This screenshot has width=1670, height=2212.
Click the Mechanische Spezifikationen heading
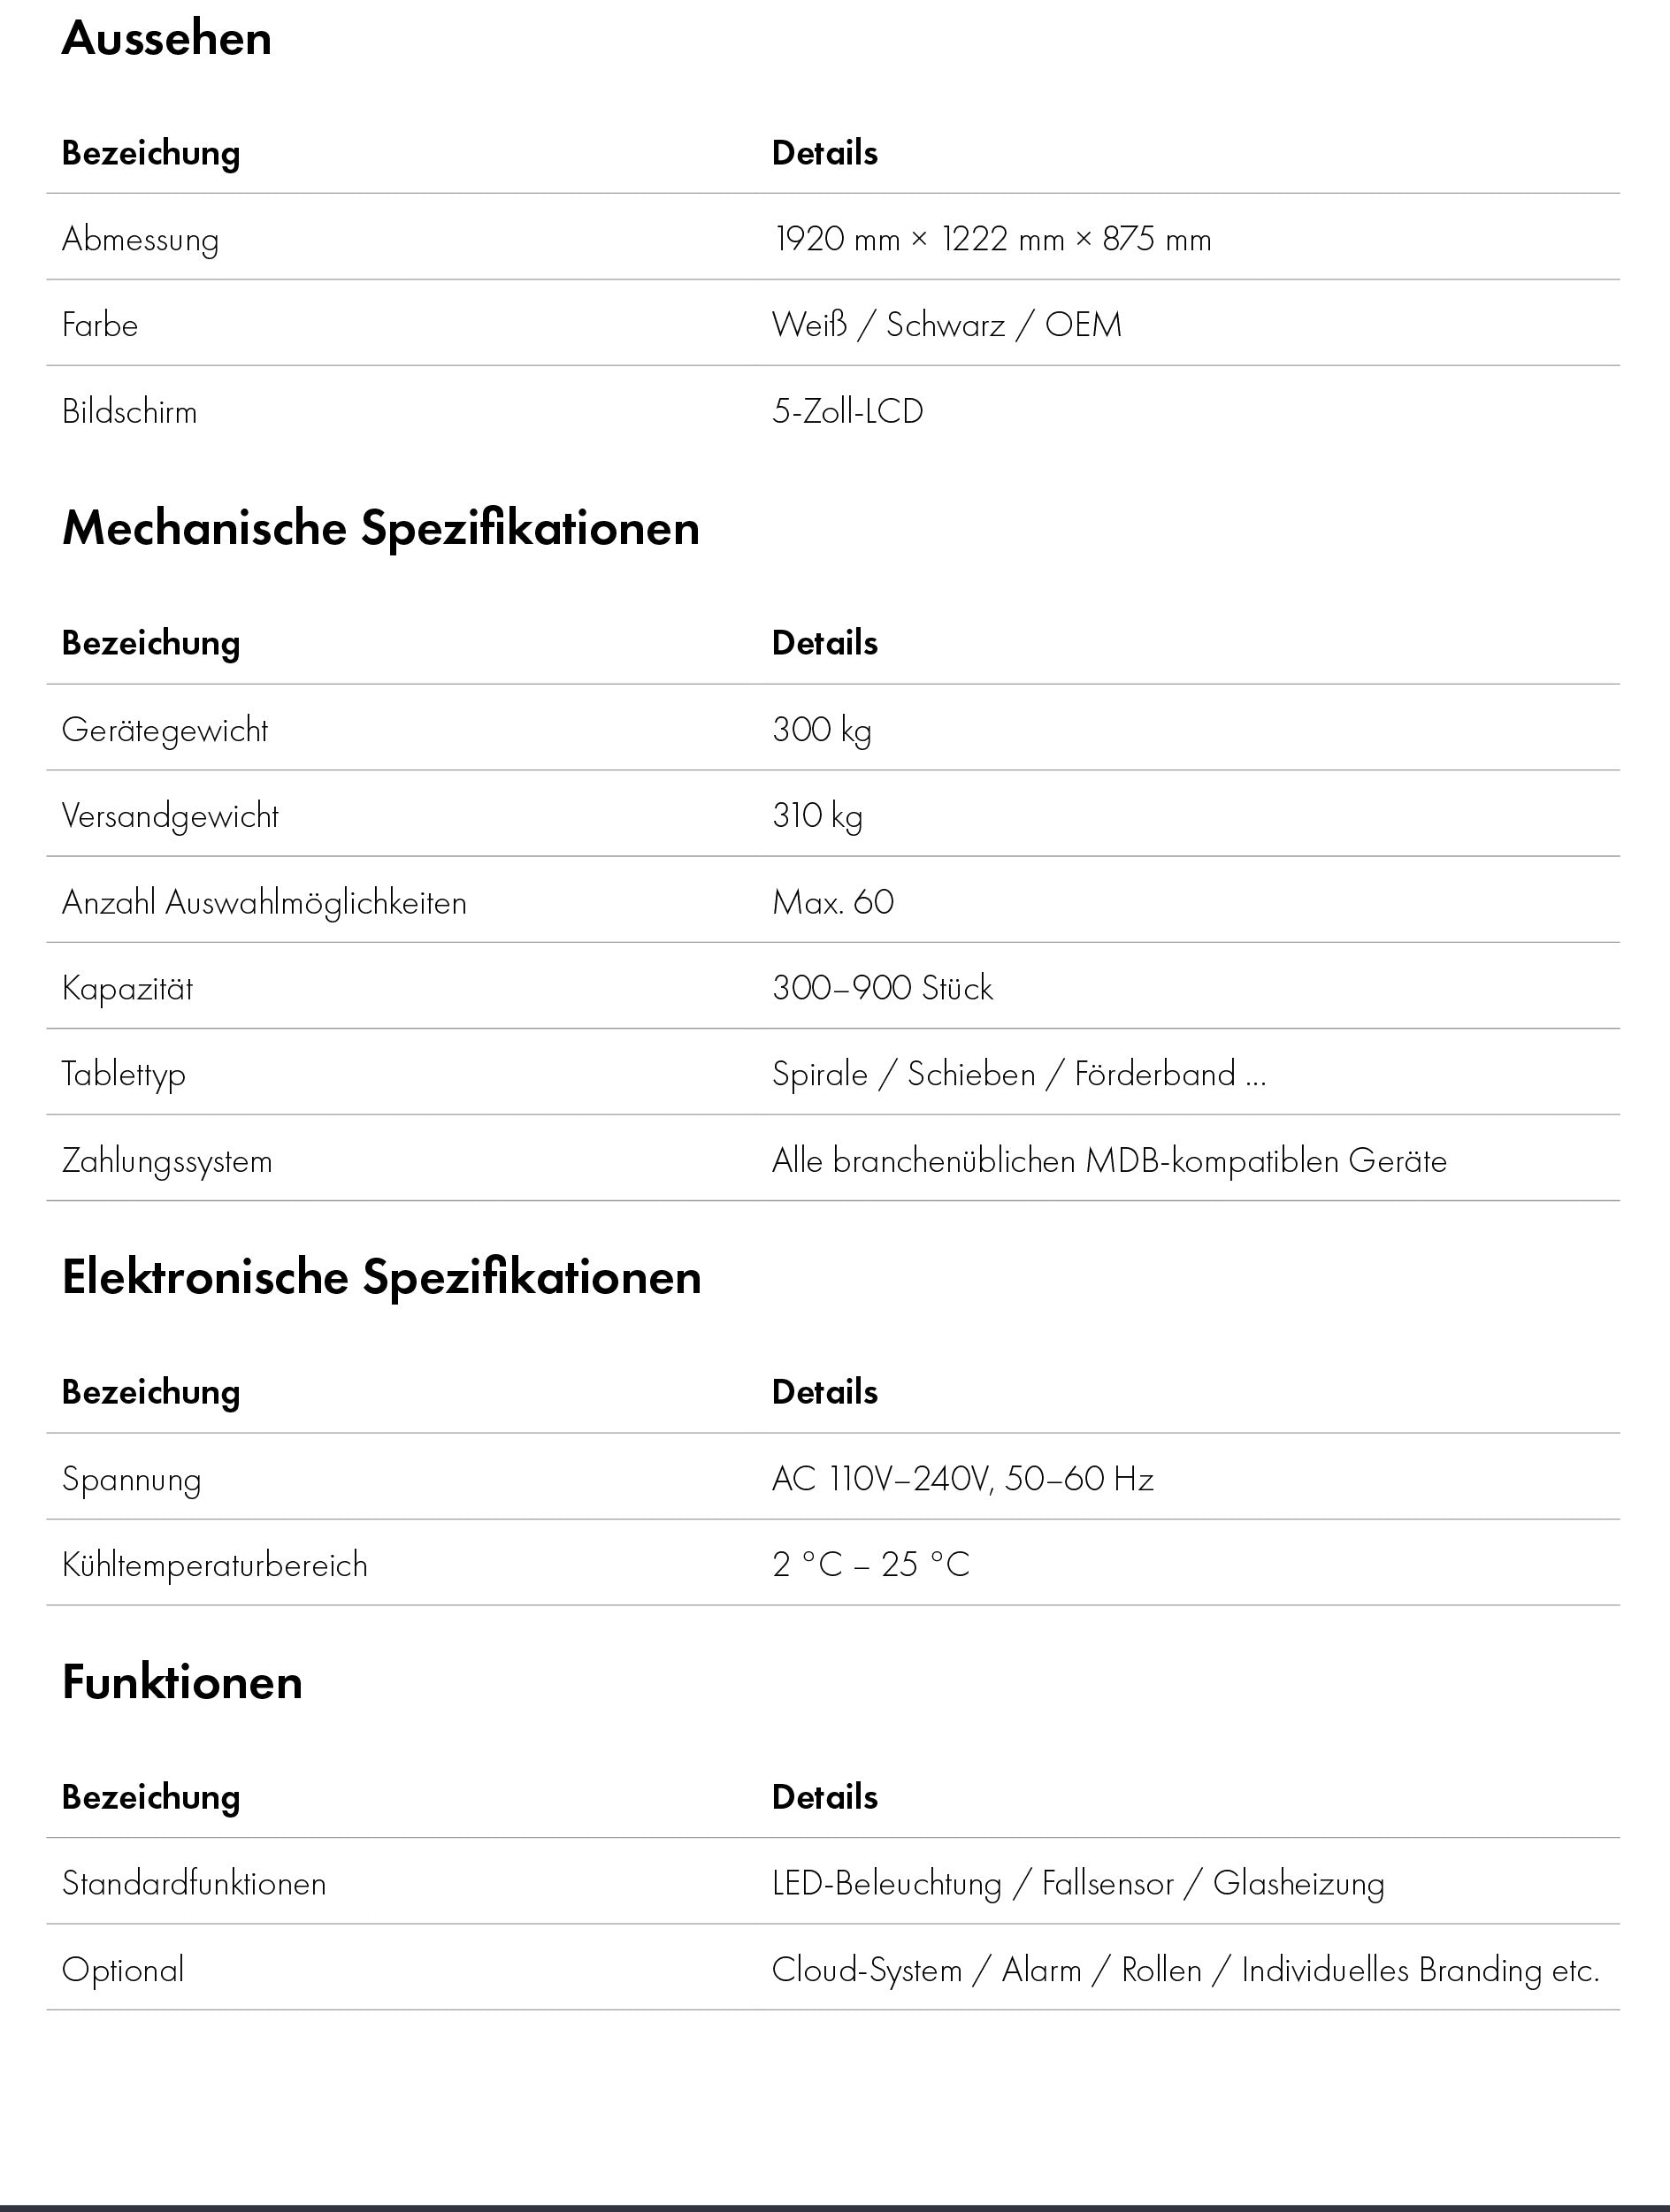380,528
